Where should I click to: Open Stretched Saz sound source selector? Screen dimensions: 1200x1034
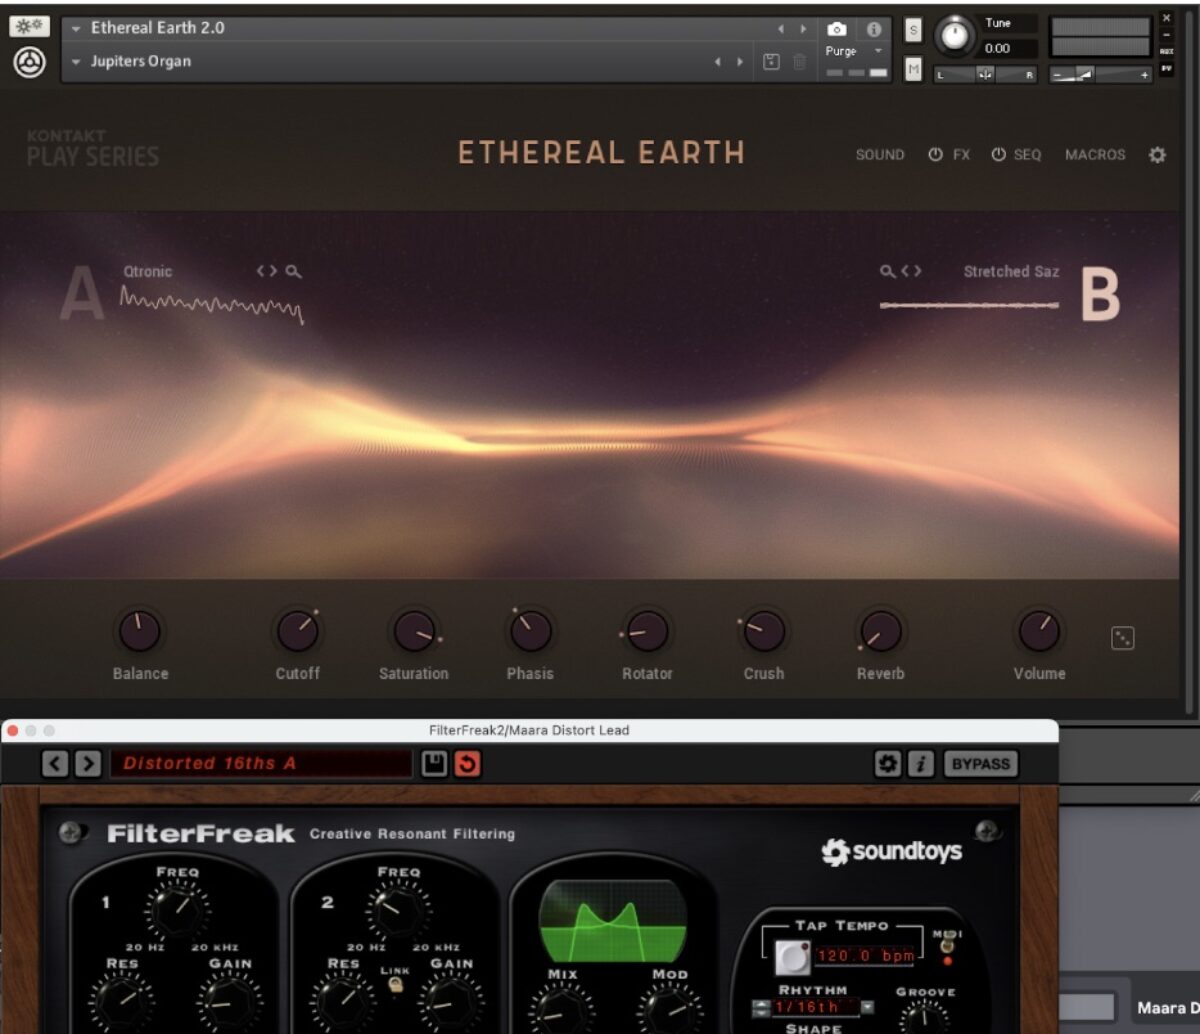click(x=1011, y=271)
